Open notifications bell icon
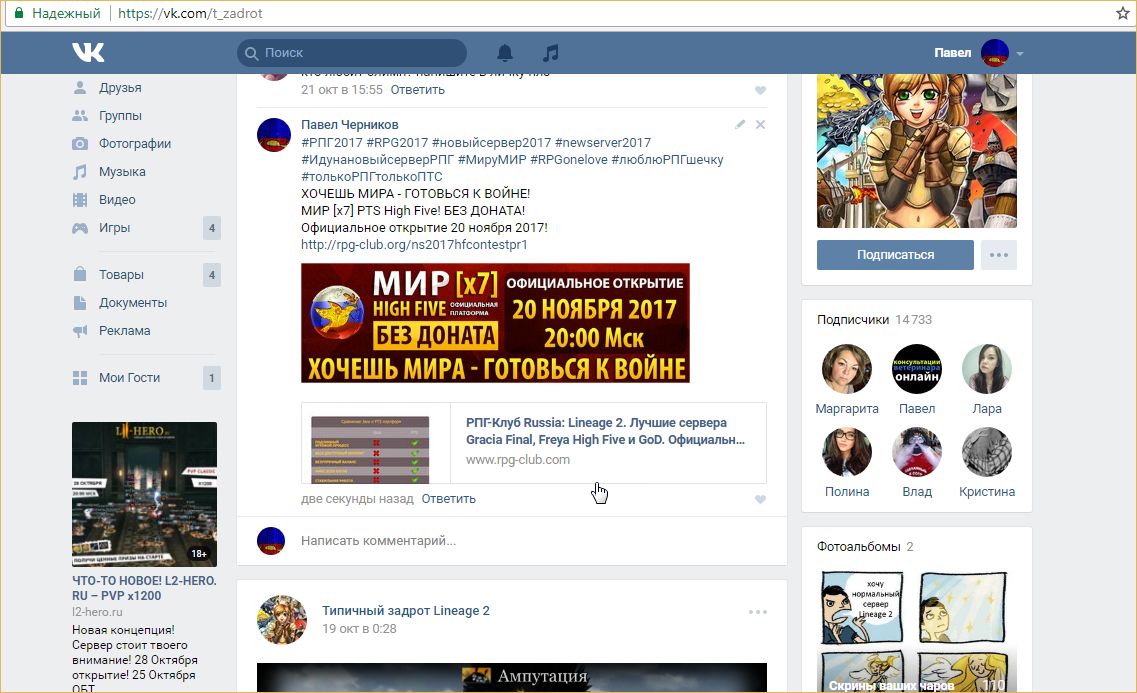The height and width of the screenshot is (693, 1137). 505,53
